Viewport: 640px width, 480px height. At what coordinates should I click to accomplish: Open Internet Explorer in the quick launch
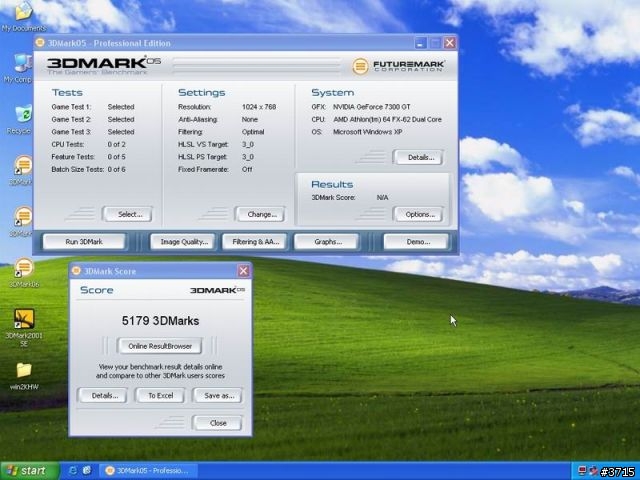[73, 471]
